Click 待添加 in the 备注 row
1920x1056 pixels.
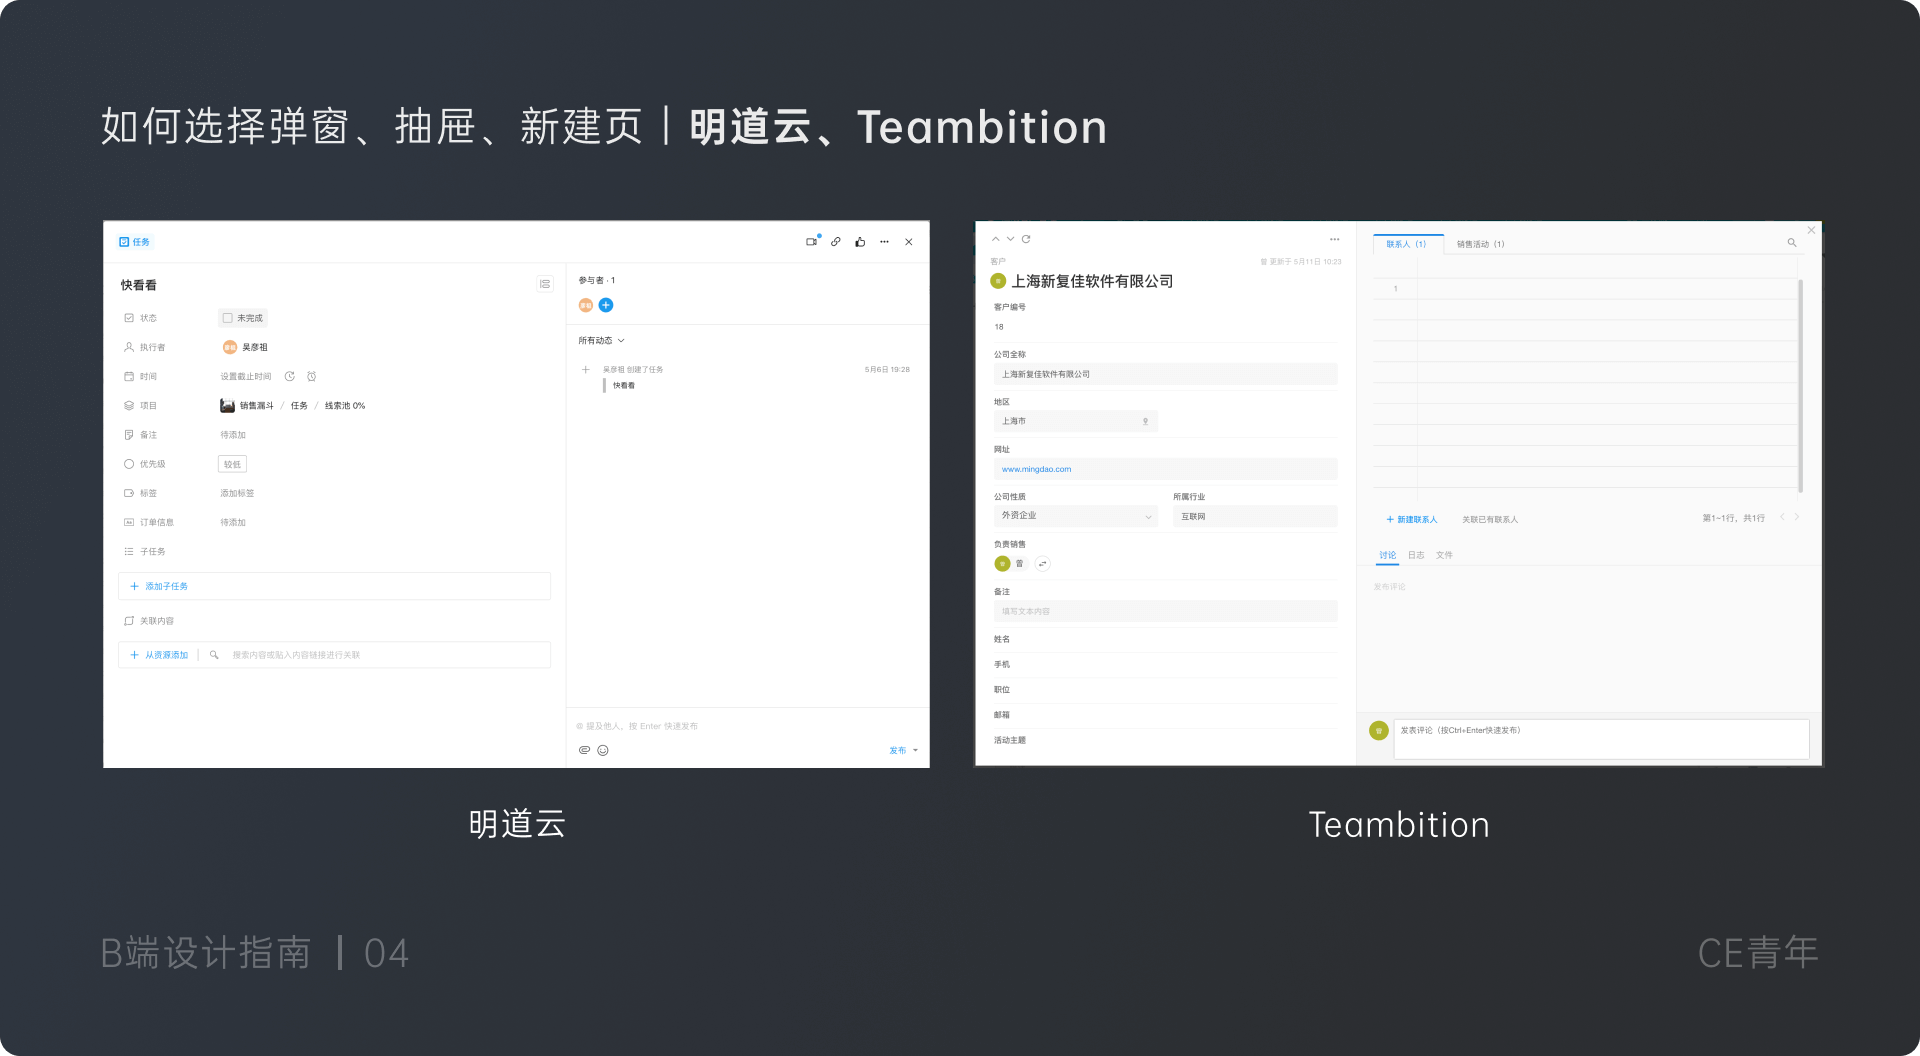(233, 435)
